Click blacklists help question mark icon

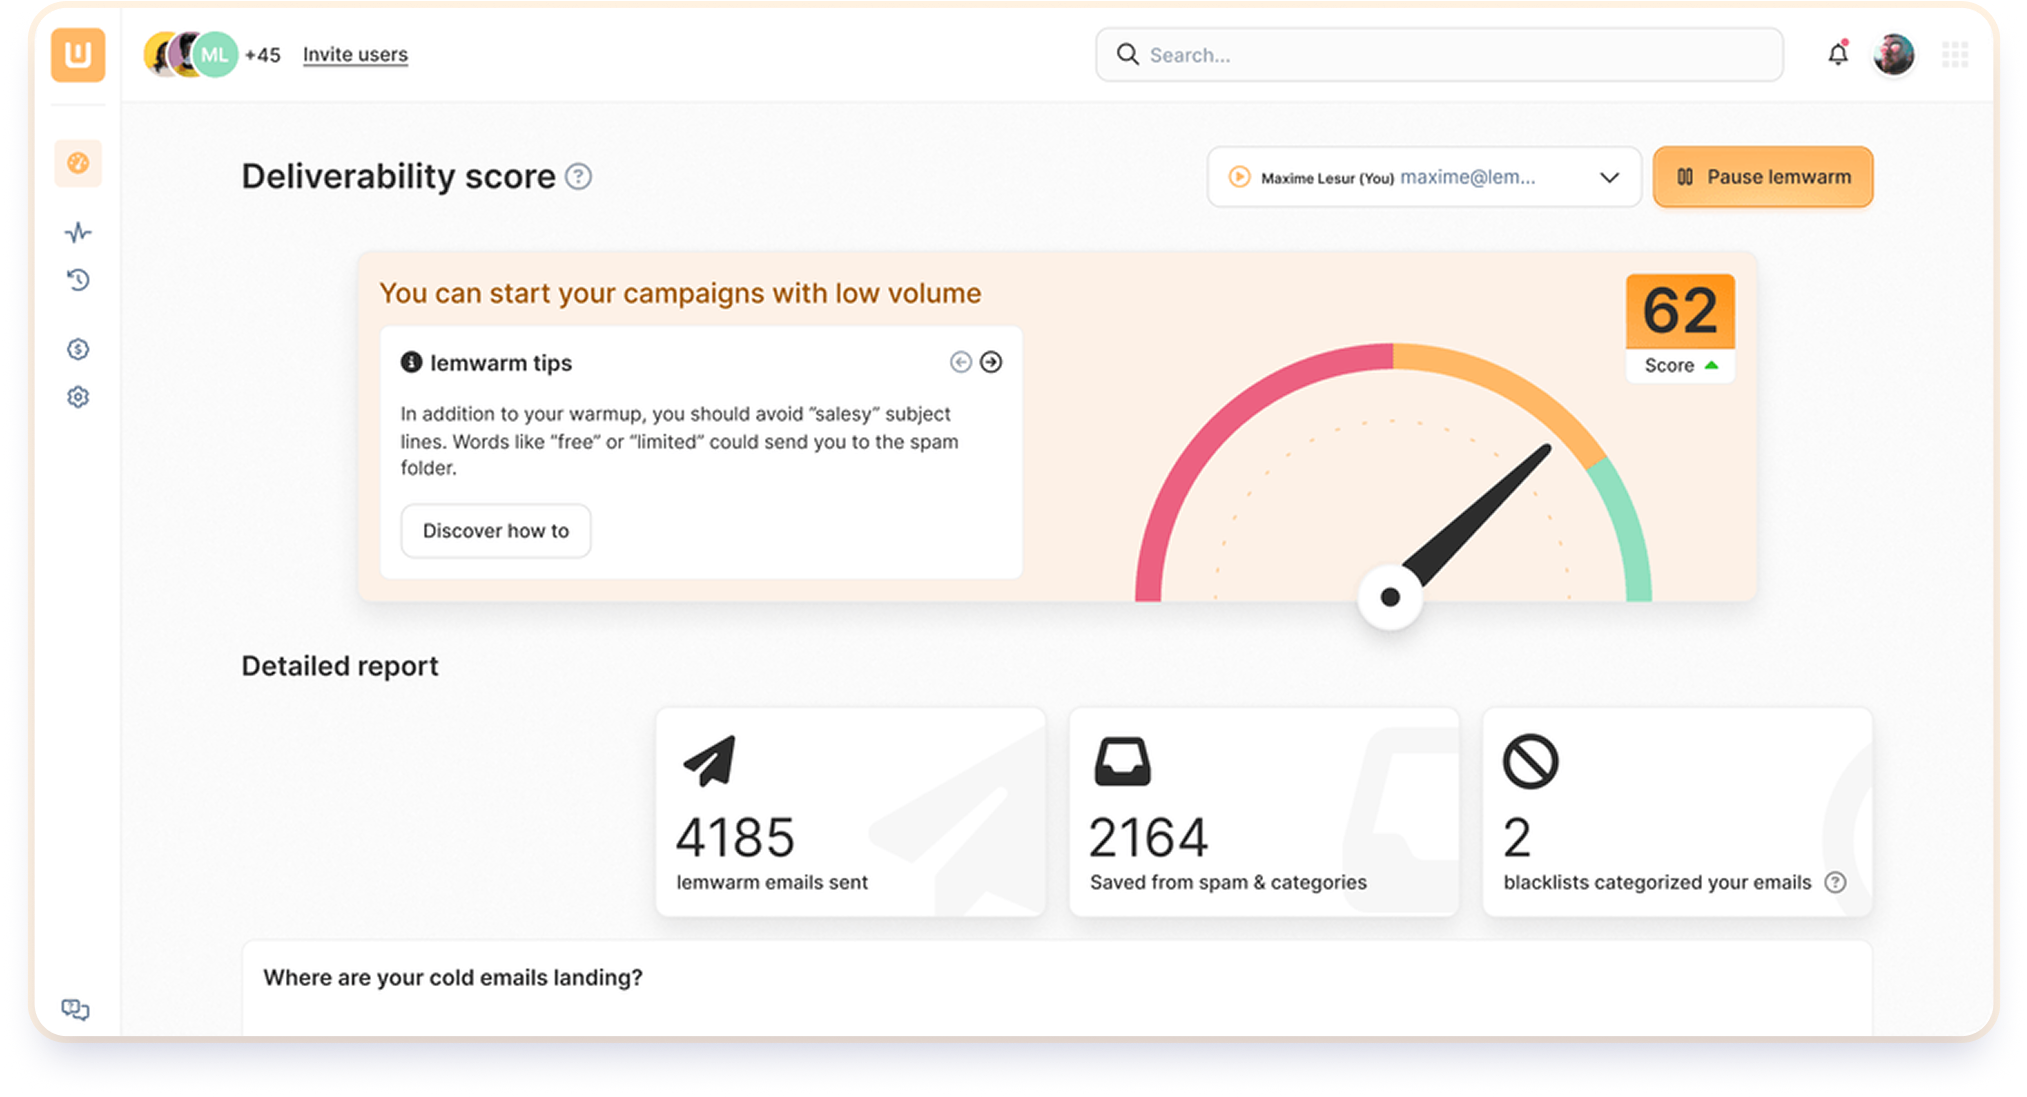click(x=1835, y=882)
